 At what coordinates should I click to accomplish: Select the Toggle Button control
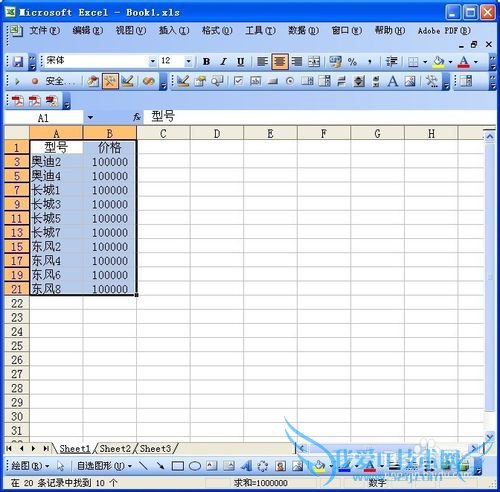(341, 81)
